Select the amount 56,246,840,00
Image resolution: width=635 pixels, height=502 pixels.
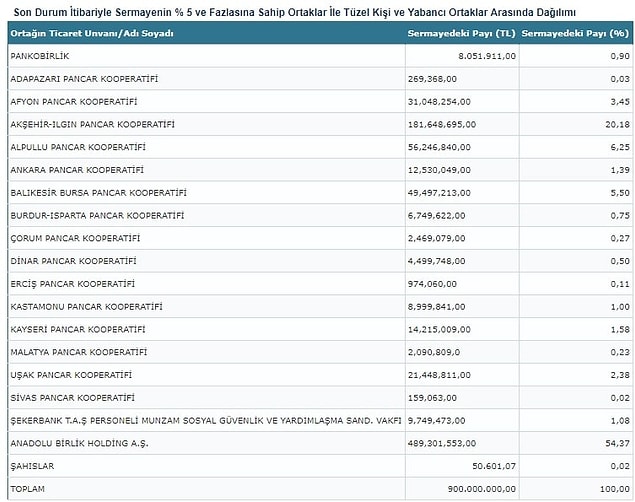pyautogui.click(x=439, y=147)
